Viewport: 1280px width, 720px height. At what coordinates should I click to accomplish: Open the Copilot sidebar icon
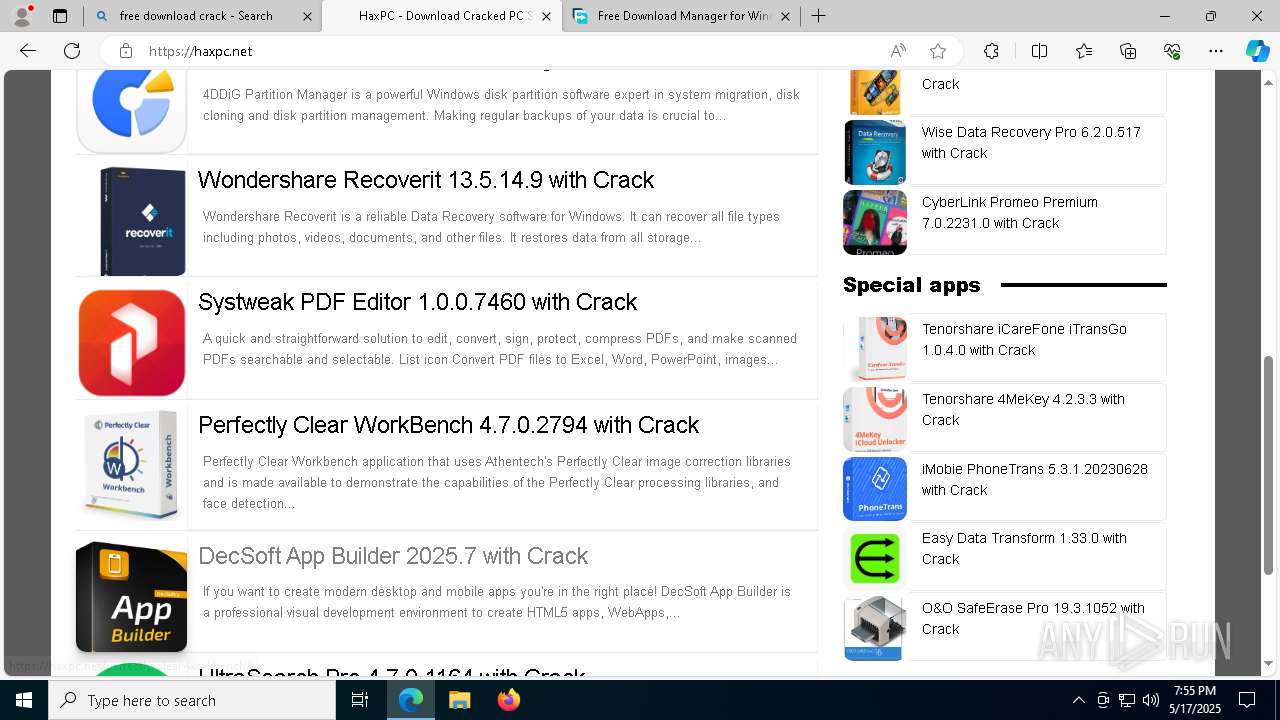[x=1257, y=51]
